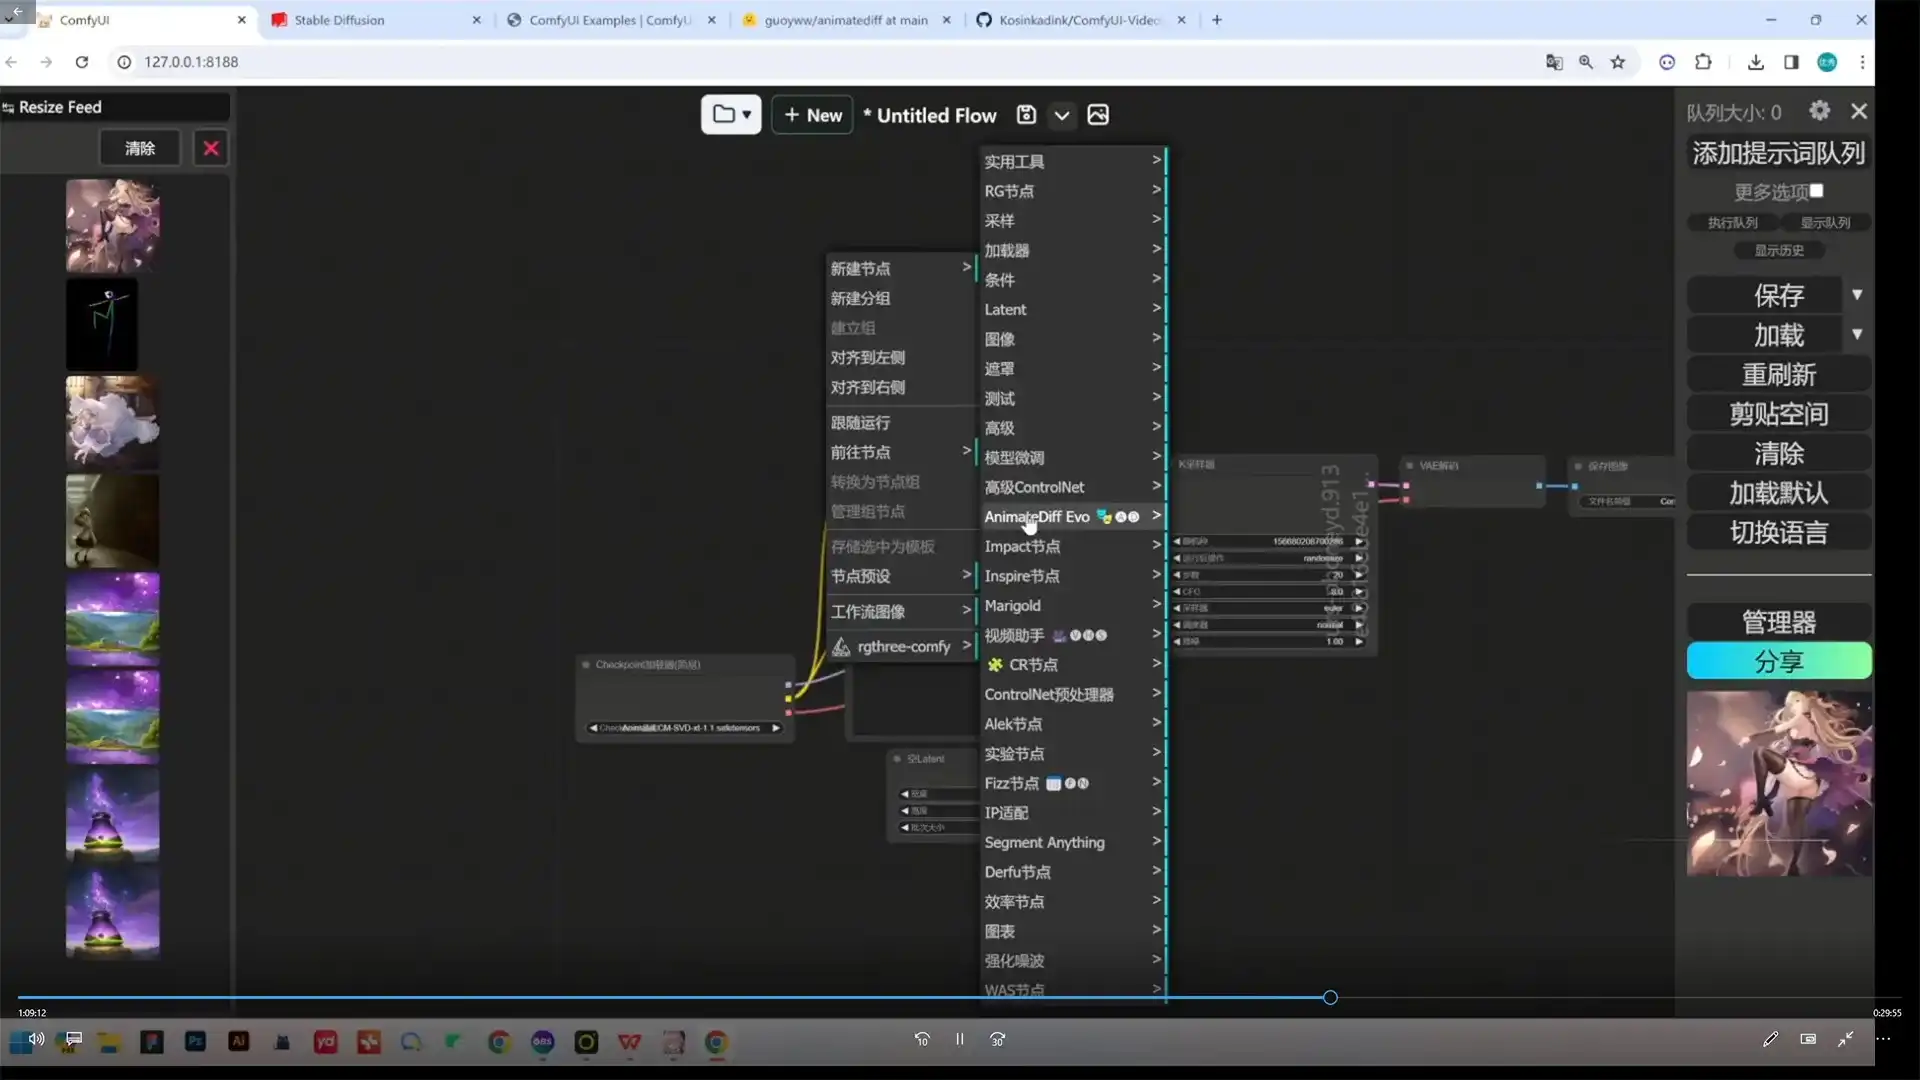Click the save flow floppy icon
The width and height of the screenshot is (1920, 1080).
pos(1026,115)
